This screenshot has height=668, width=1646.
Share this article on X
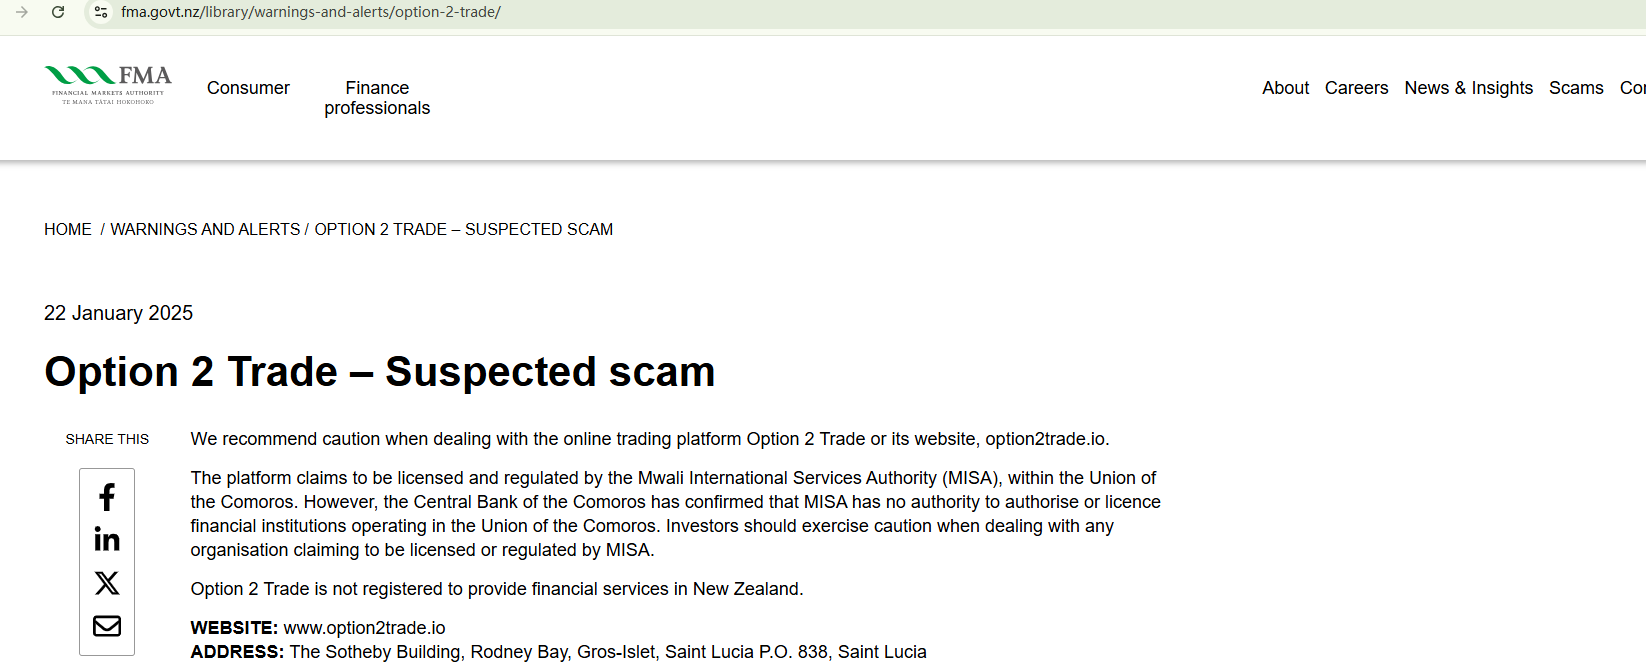click(x=107, y=583)
